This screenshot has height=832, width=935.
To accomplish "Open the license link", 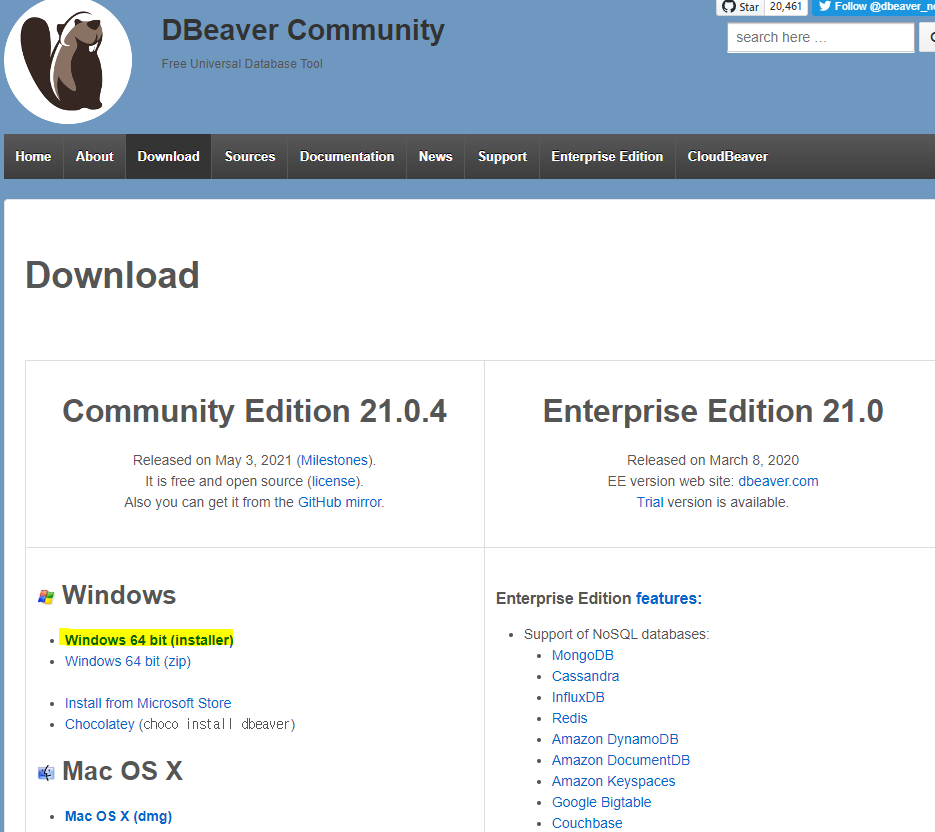I will point(333,481).
